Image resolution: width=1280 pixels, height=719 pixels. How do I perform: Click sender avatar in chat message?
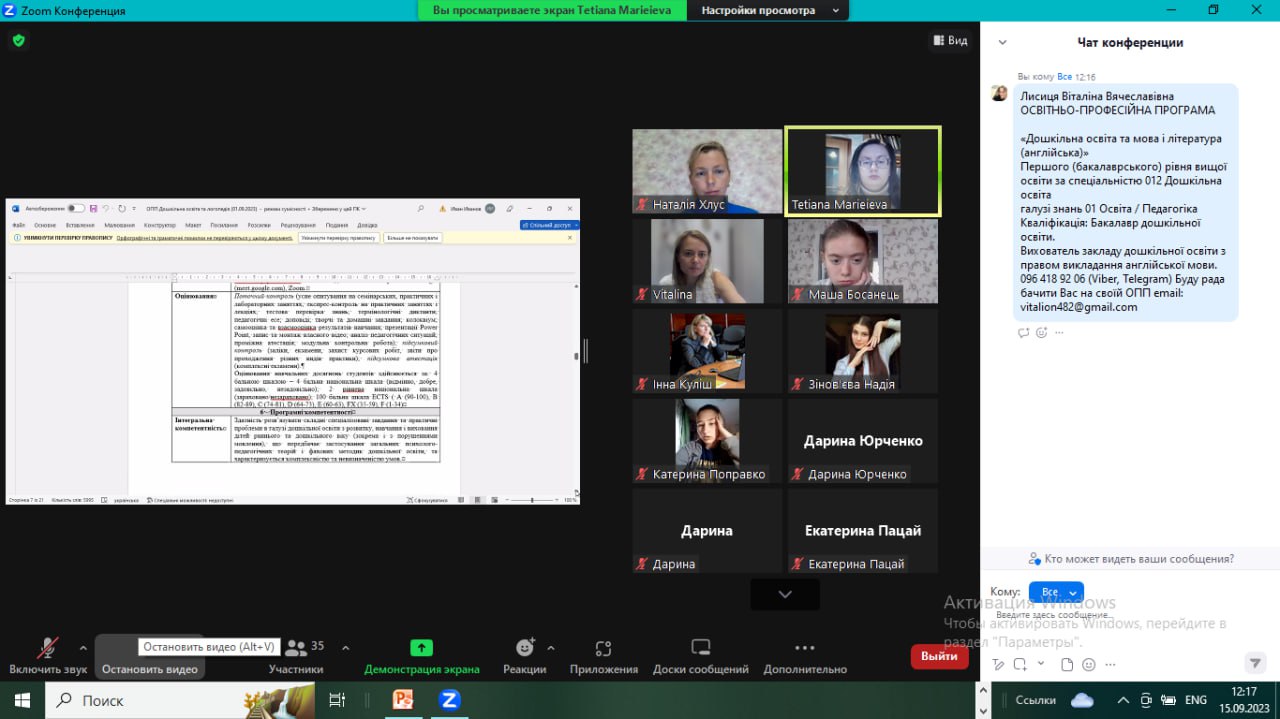pos(999,93)
